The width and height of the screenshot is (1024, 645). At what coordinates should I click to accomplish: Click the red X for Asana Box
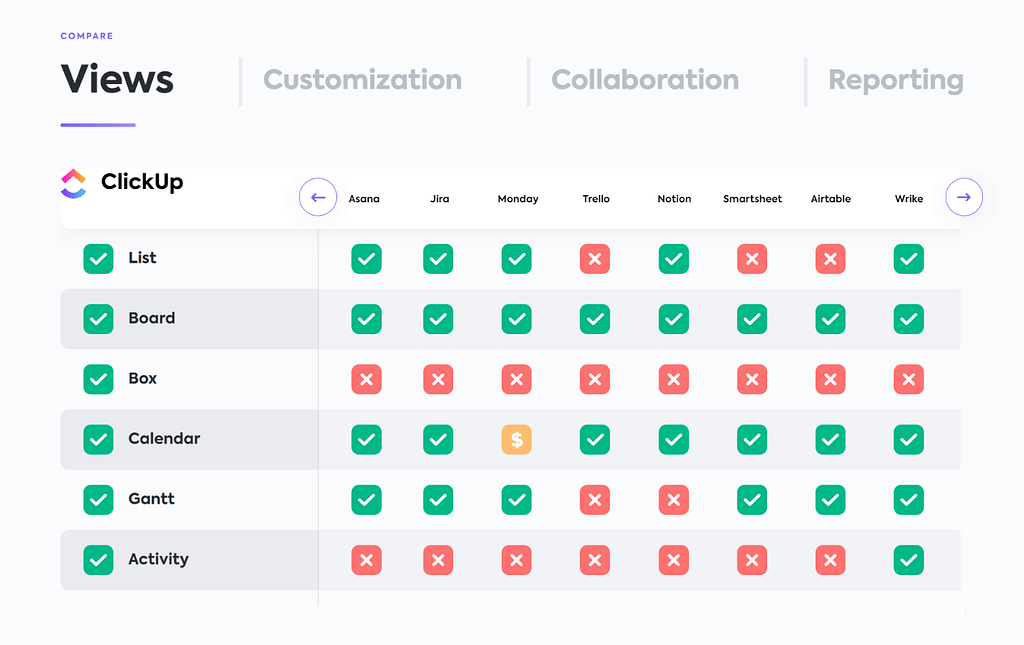[x=366, y=379]
